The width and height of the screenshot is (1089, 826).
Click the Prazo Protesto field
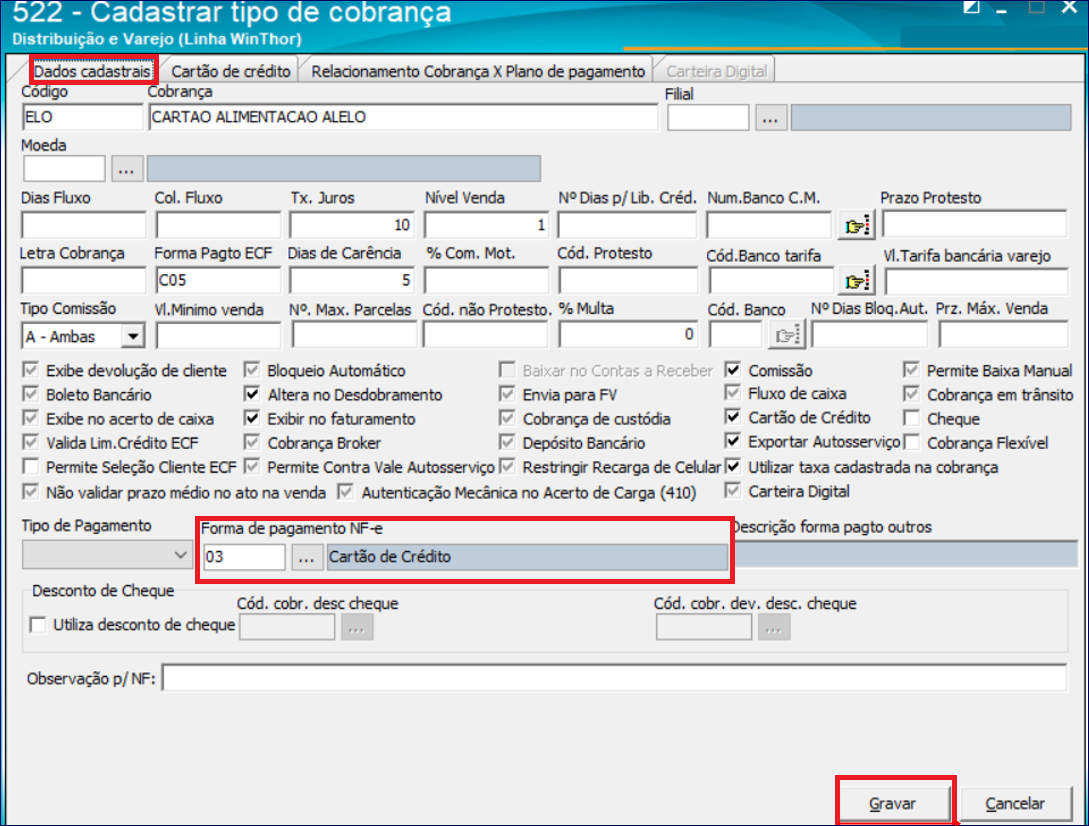[974, 225]
